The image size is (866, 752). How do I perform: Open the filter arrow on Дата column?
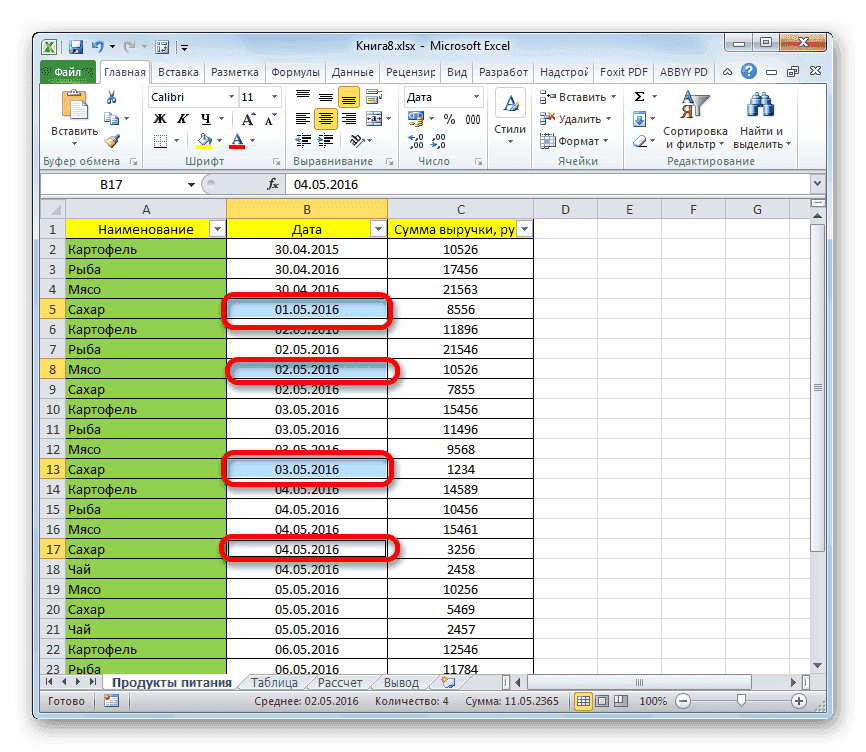378,228
